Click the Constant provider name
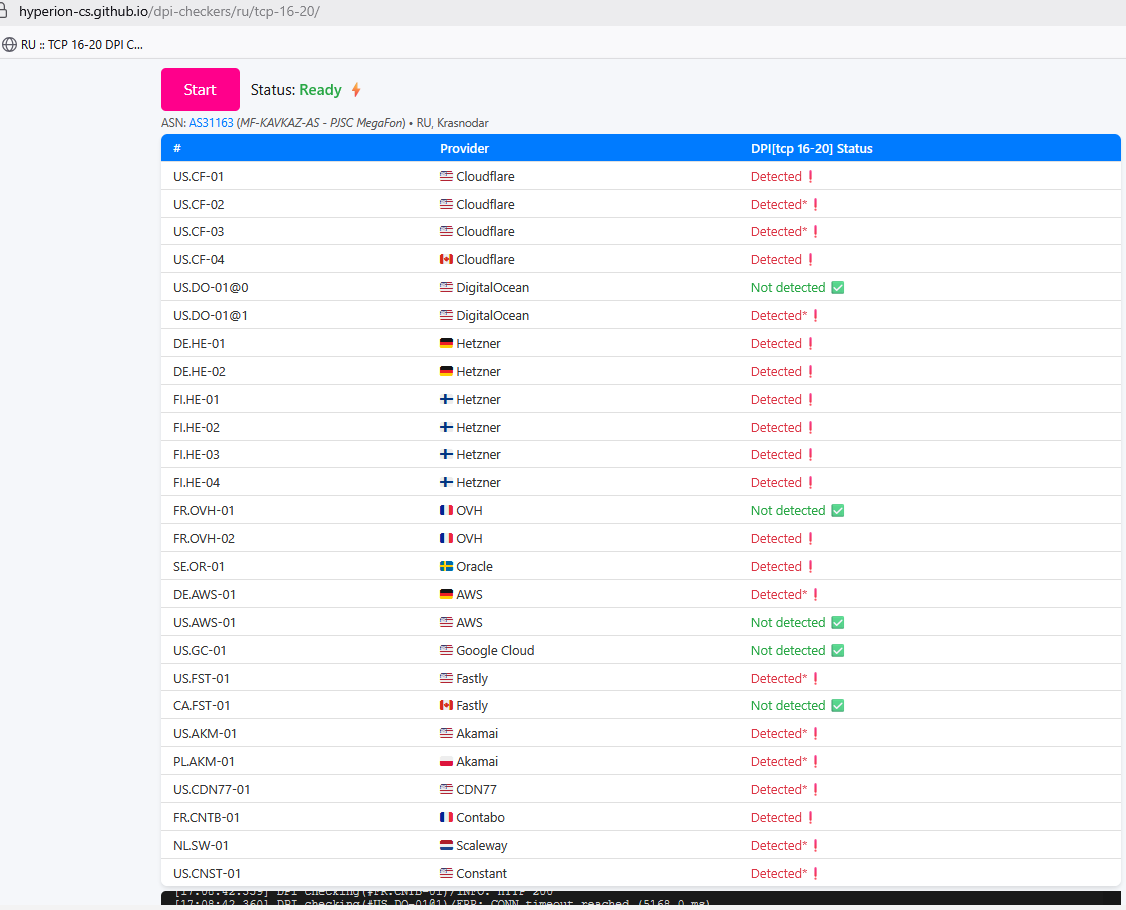The width and height of the screenshot is (1126, 910). pyautogui.click(x=481, y=873)
